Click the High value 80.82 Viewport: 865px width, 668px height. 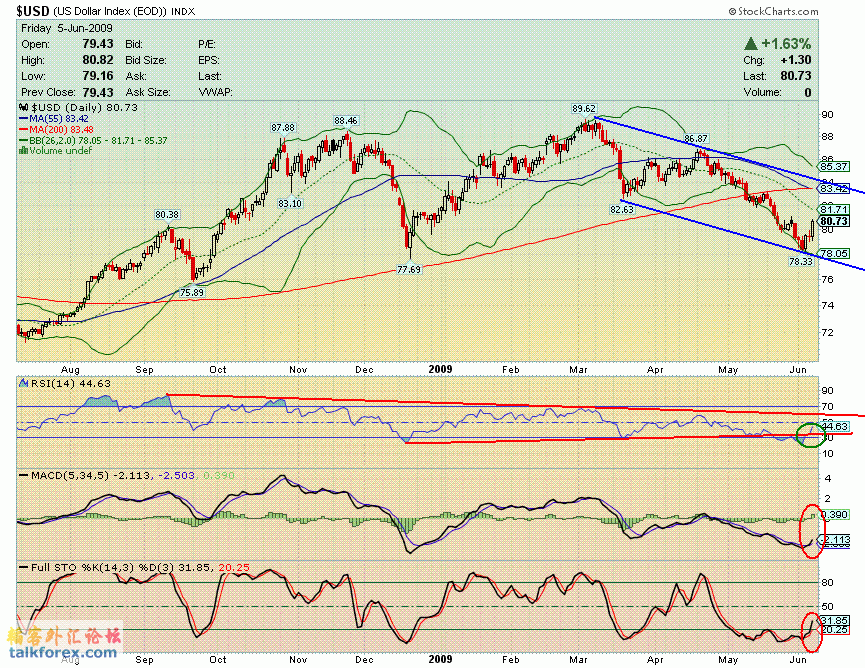(98, 60)
